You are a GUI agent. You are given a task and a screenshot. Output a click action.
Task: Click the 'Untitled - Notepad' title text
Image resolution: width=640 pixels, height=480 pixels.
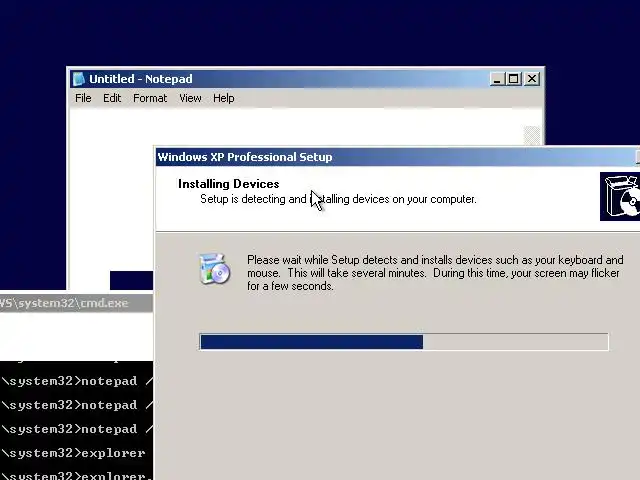(x=141, y=79)
